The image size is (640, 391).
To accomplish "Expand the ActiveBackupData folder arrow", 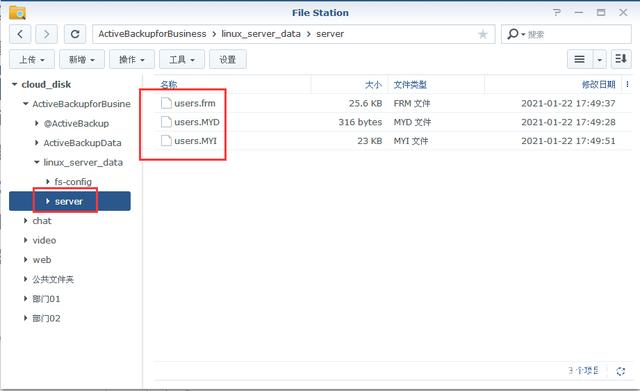I will click(x=37, y=143).
